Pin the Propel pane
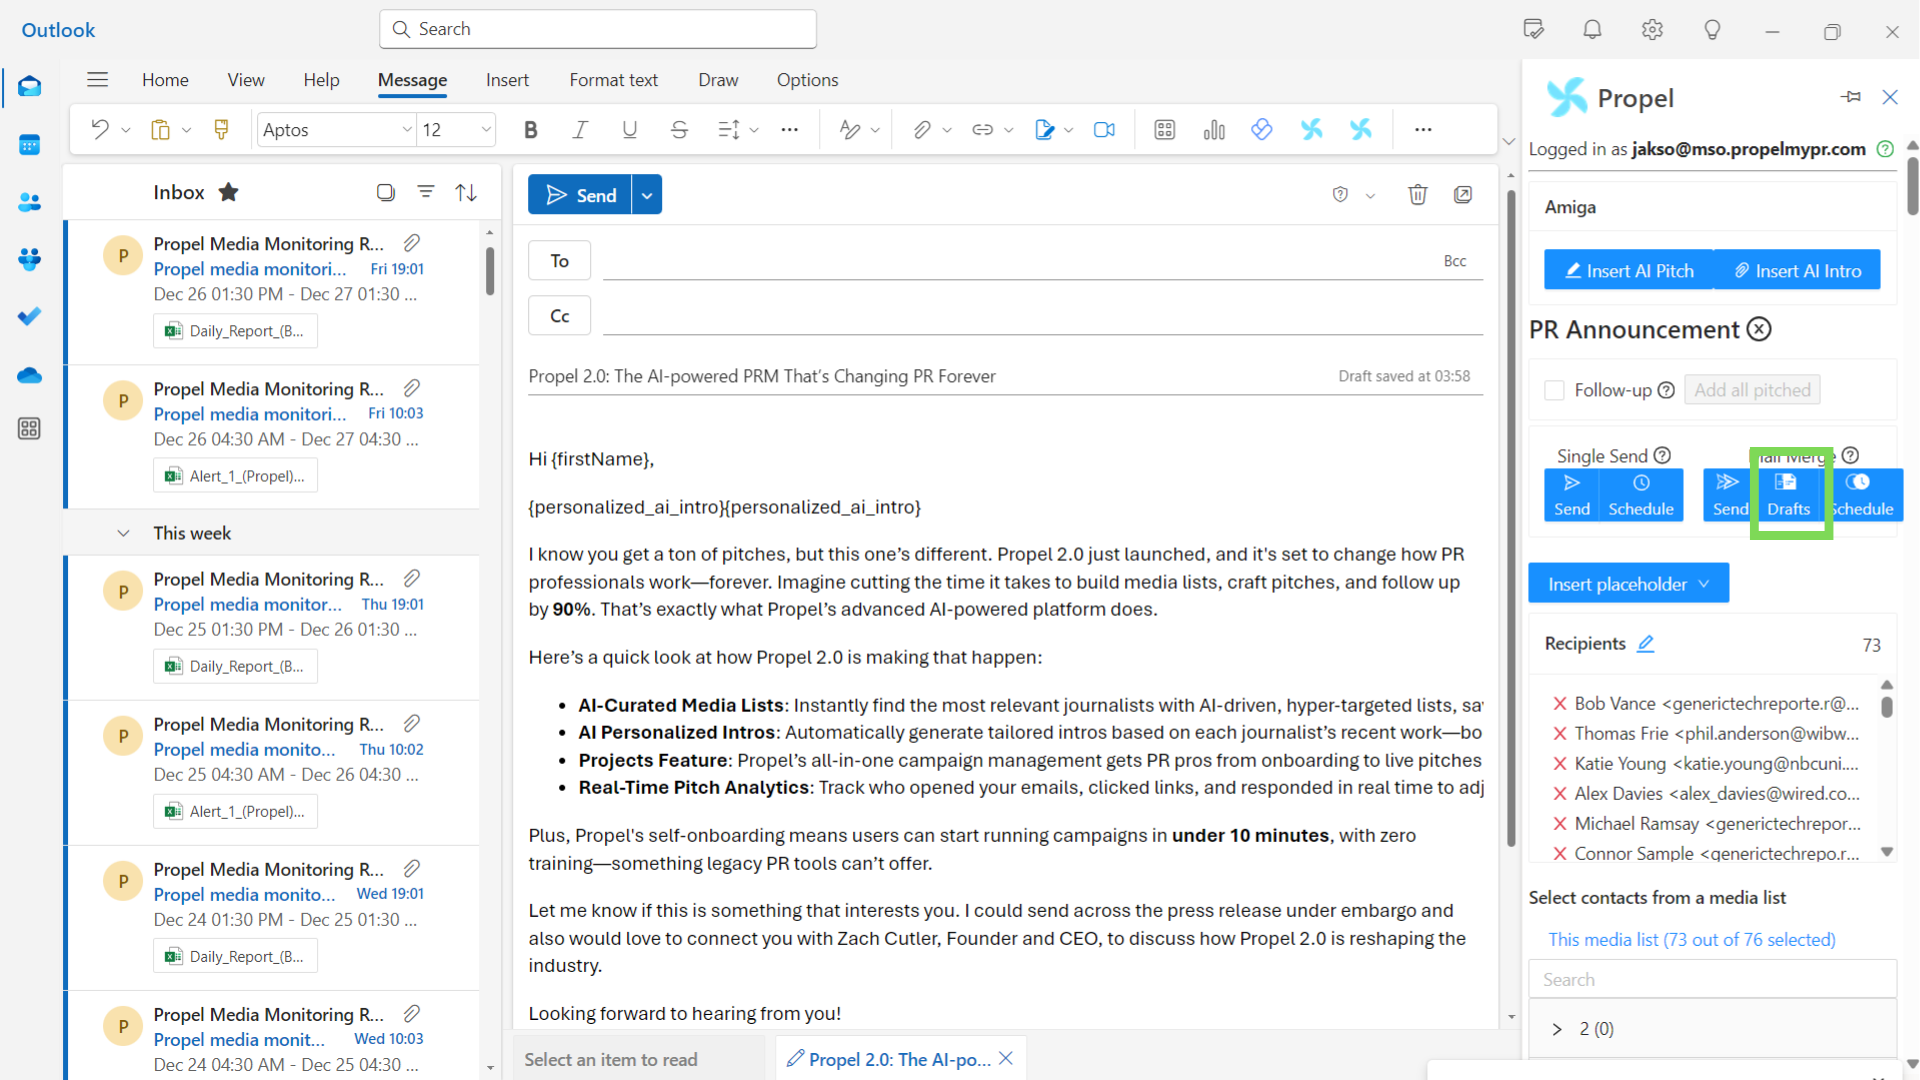 coord(1851,97)
